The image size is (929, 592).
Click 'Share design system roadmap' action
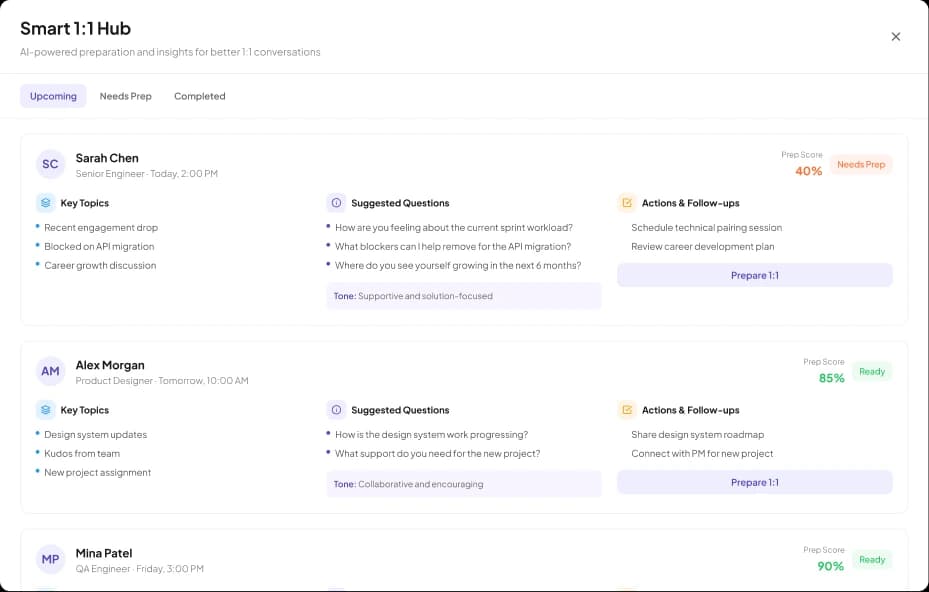click(697, 434)
